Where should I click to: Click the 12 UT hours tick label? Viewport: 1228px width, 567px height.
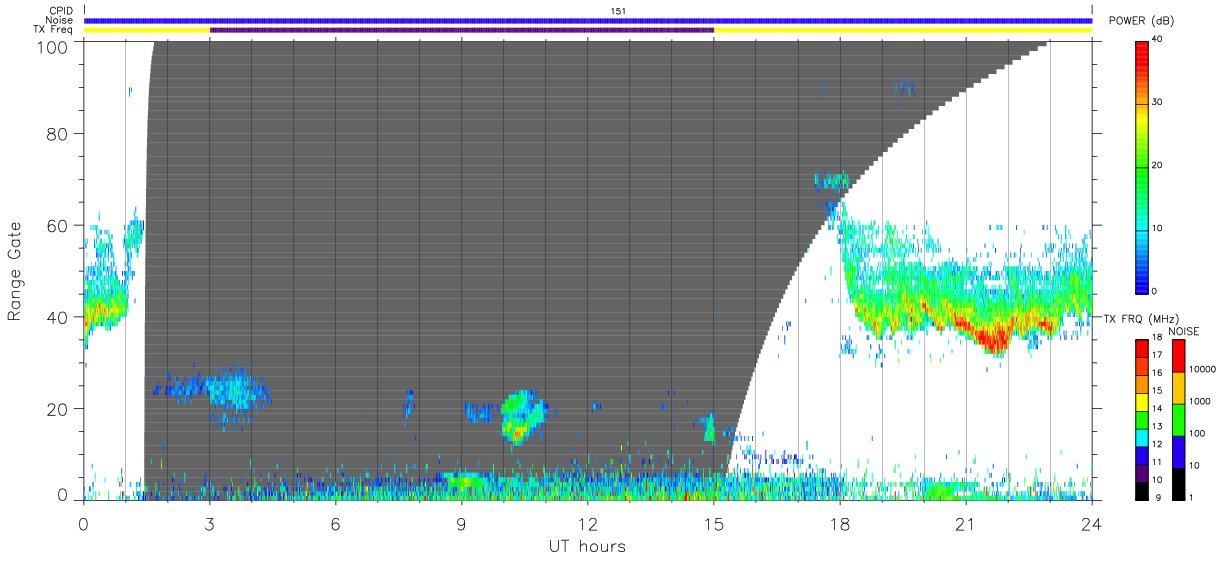click(588, 523)
